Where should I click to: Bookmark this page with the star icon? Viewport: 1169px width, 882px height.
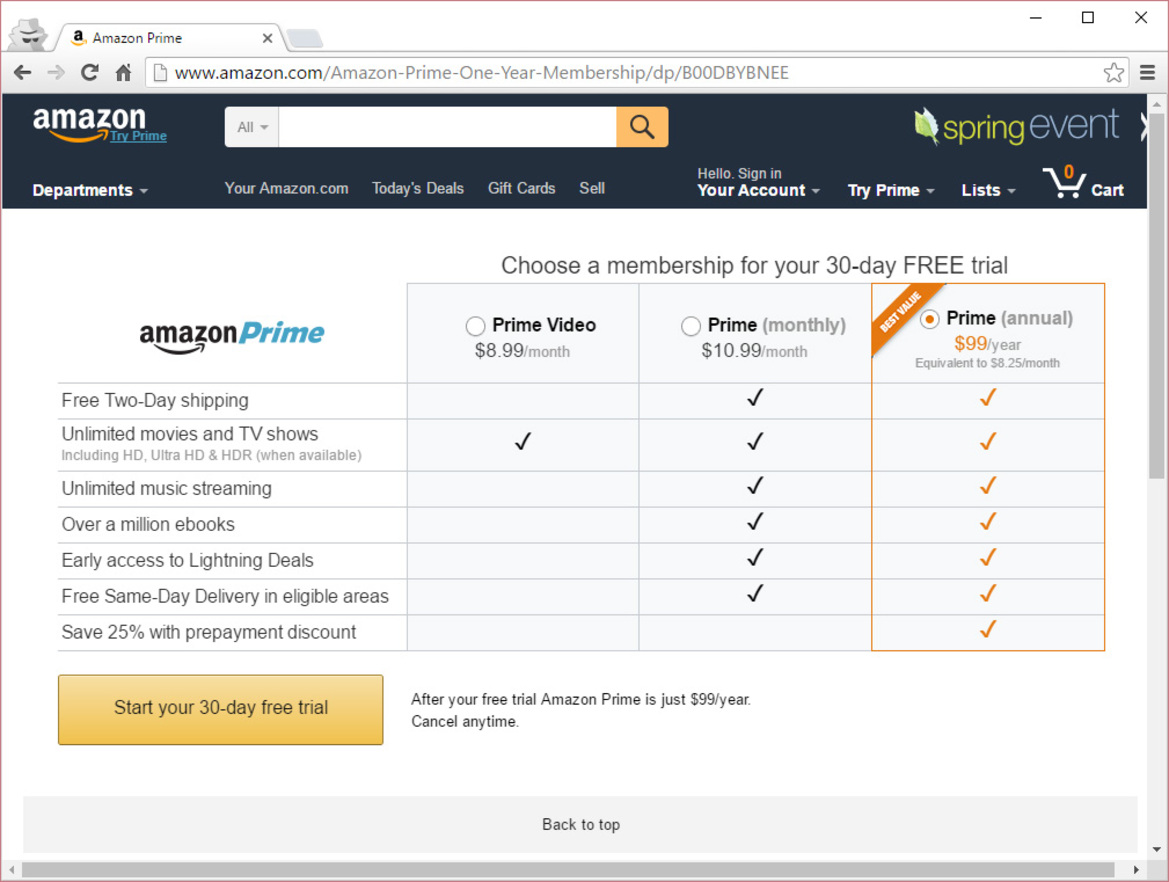[x=1113, y=72]
